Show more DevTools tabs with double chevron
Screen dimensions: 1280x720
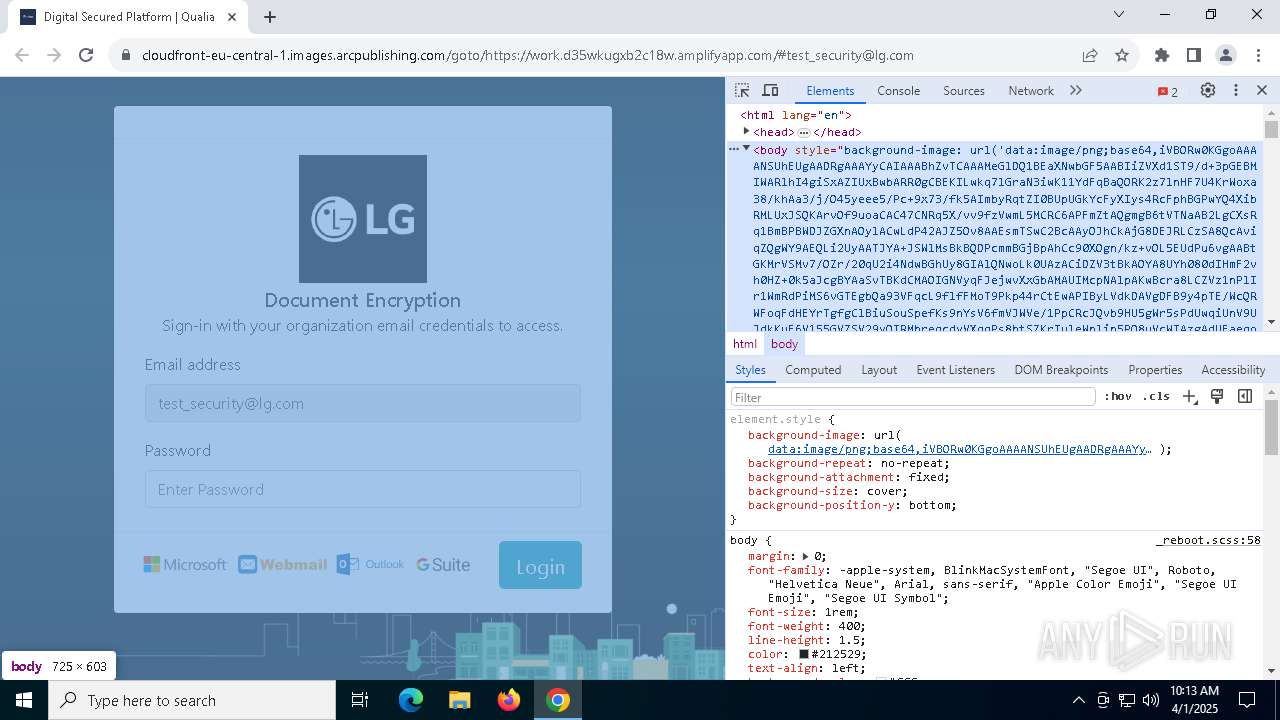tap(1076, 90)
